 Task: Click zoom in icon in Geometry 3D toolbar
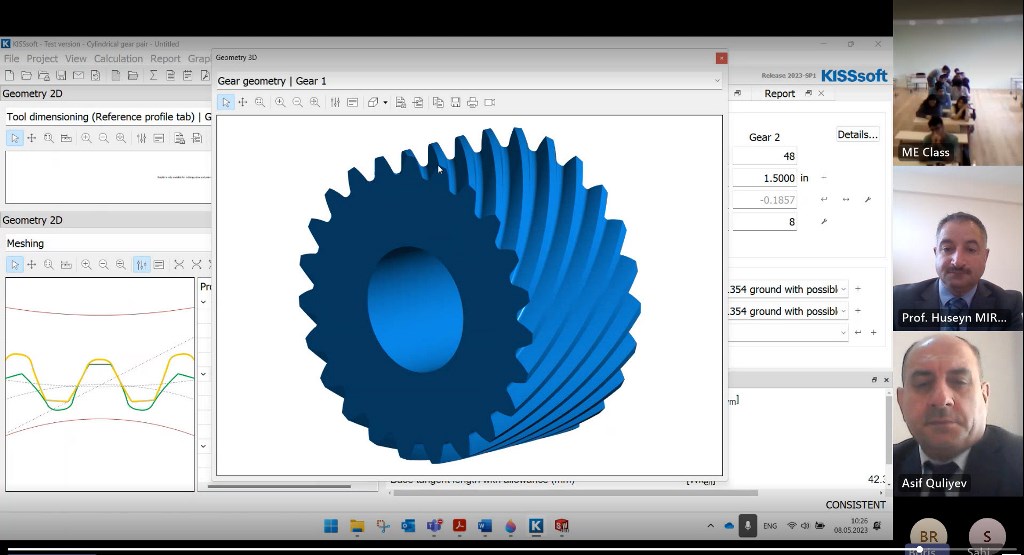pos(280,102)
